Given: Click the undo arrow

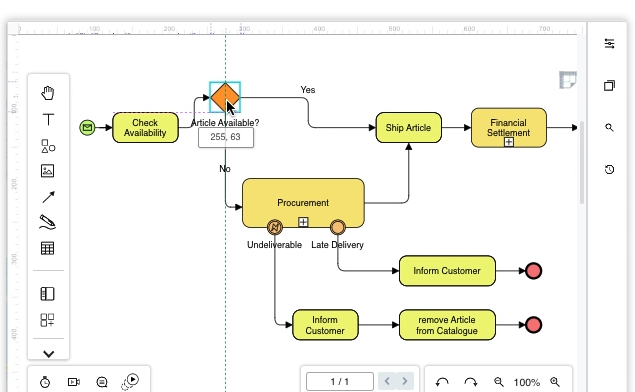Looking at the screenshot, I should click(442, 382).
